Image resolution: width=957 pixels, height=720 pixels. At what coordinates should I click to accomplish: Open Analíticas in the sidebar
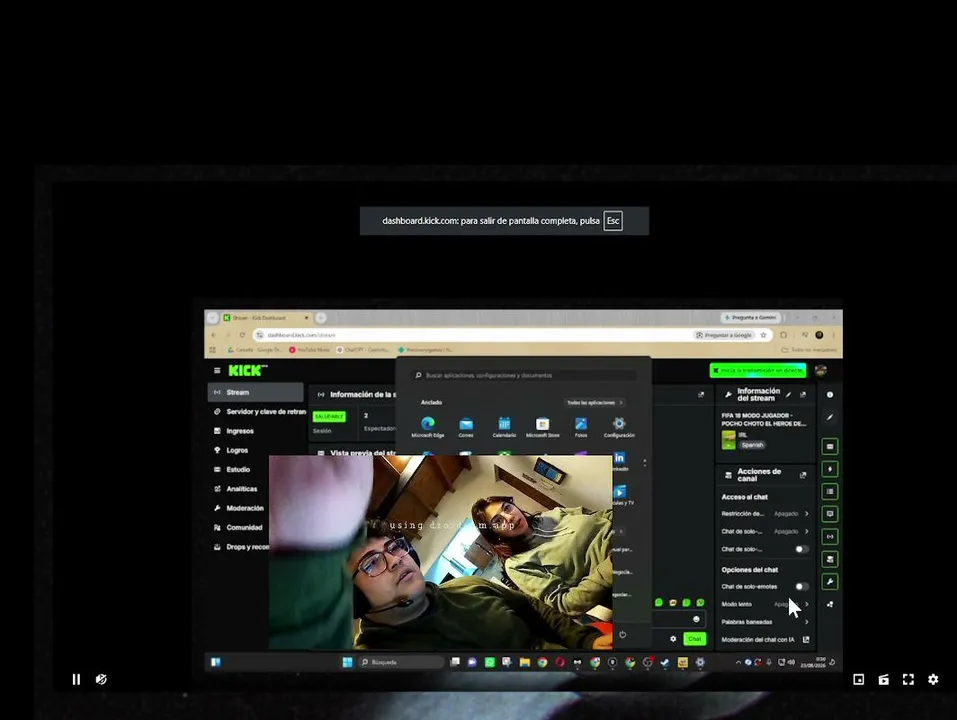[235, 489]
